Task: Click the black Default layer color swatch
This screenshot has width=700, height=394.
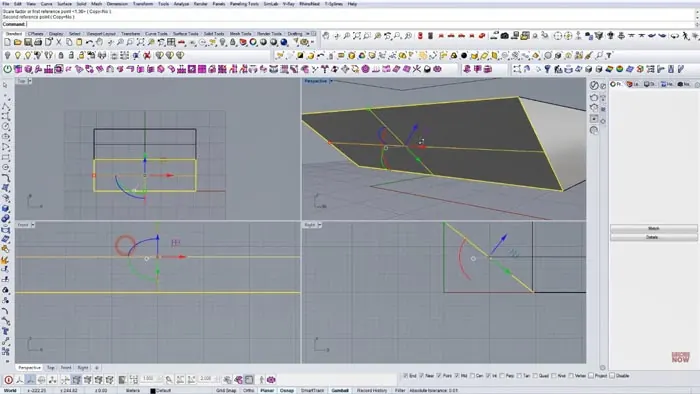Action: click(153, 391)
